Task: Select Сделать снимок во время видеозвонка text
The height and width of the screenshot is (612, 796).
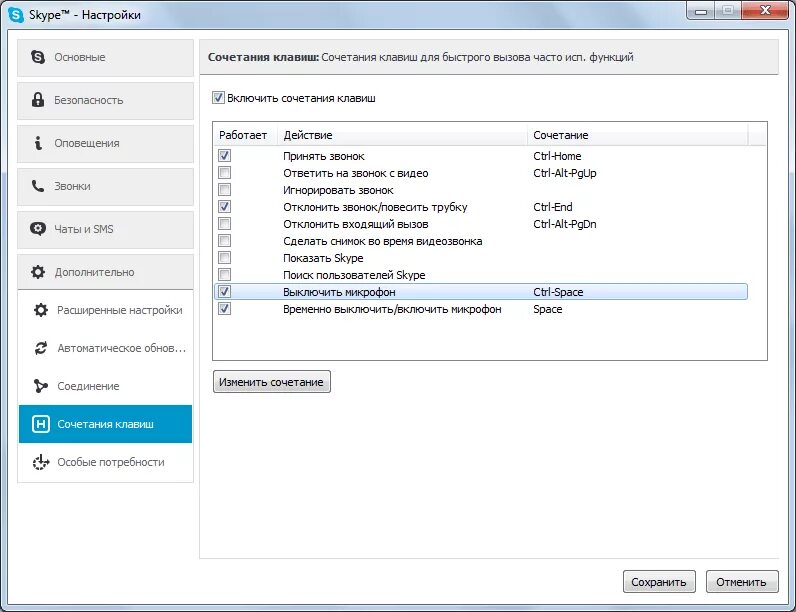Action: point(383,241)
